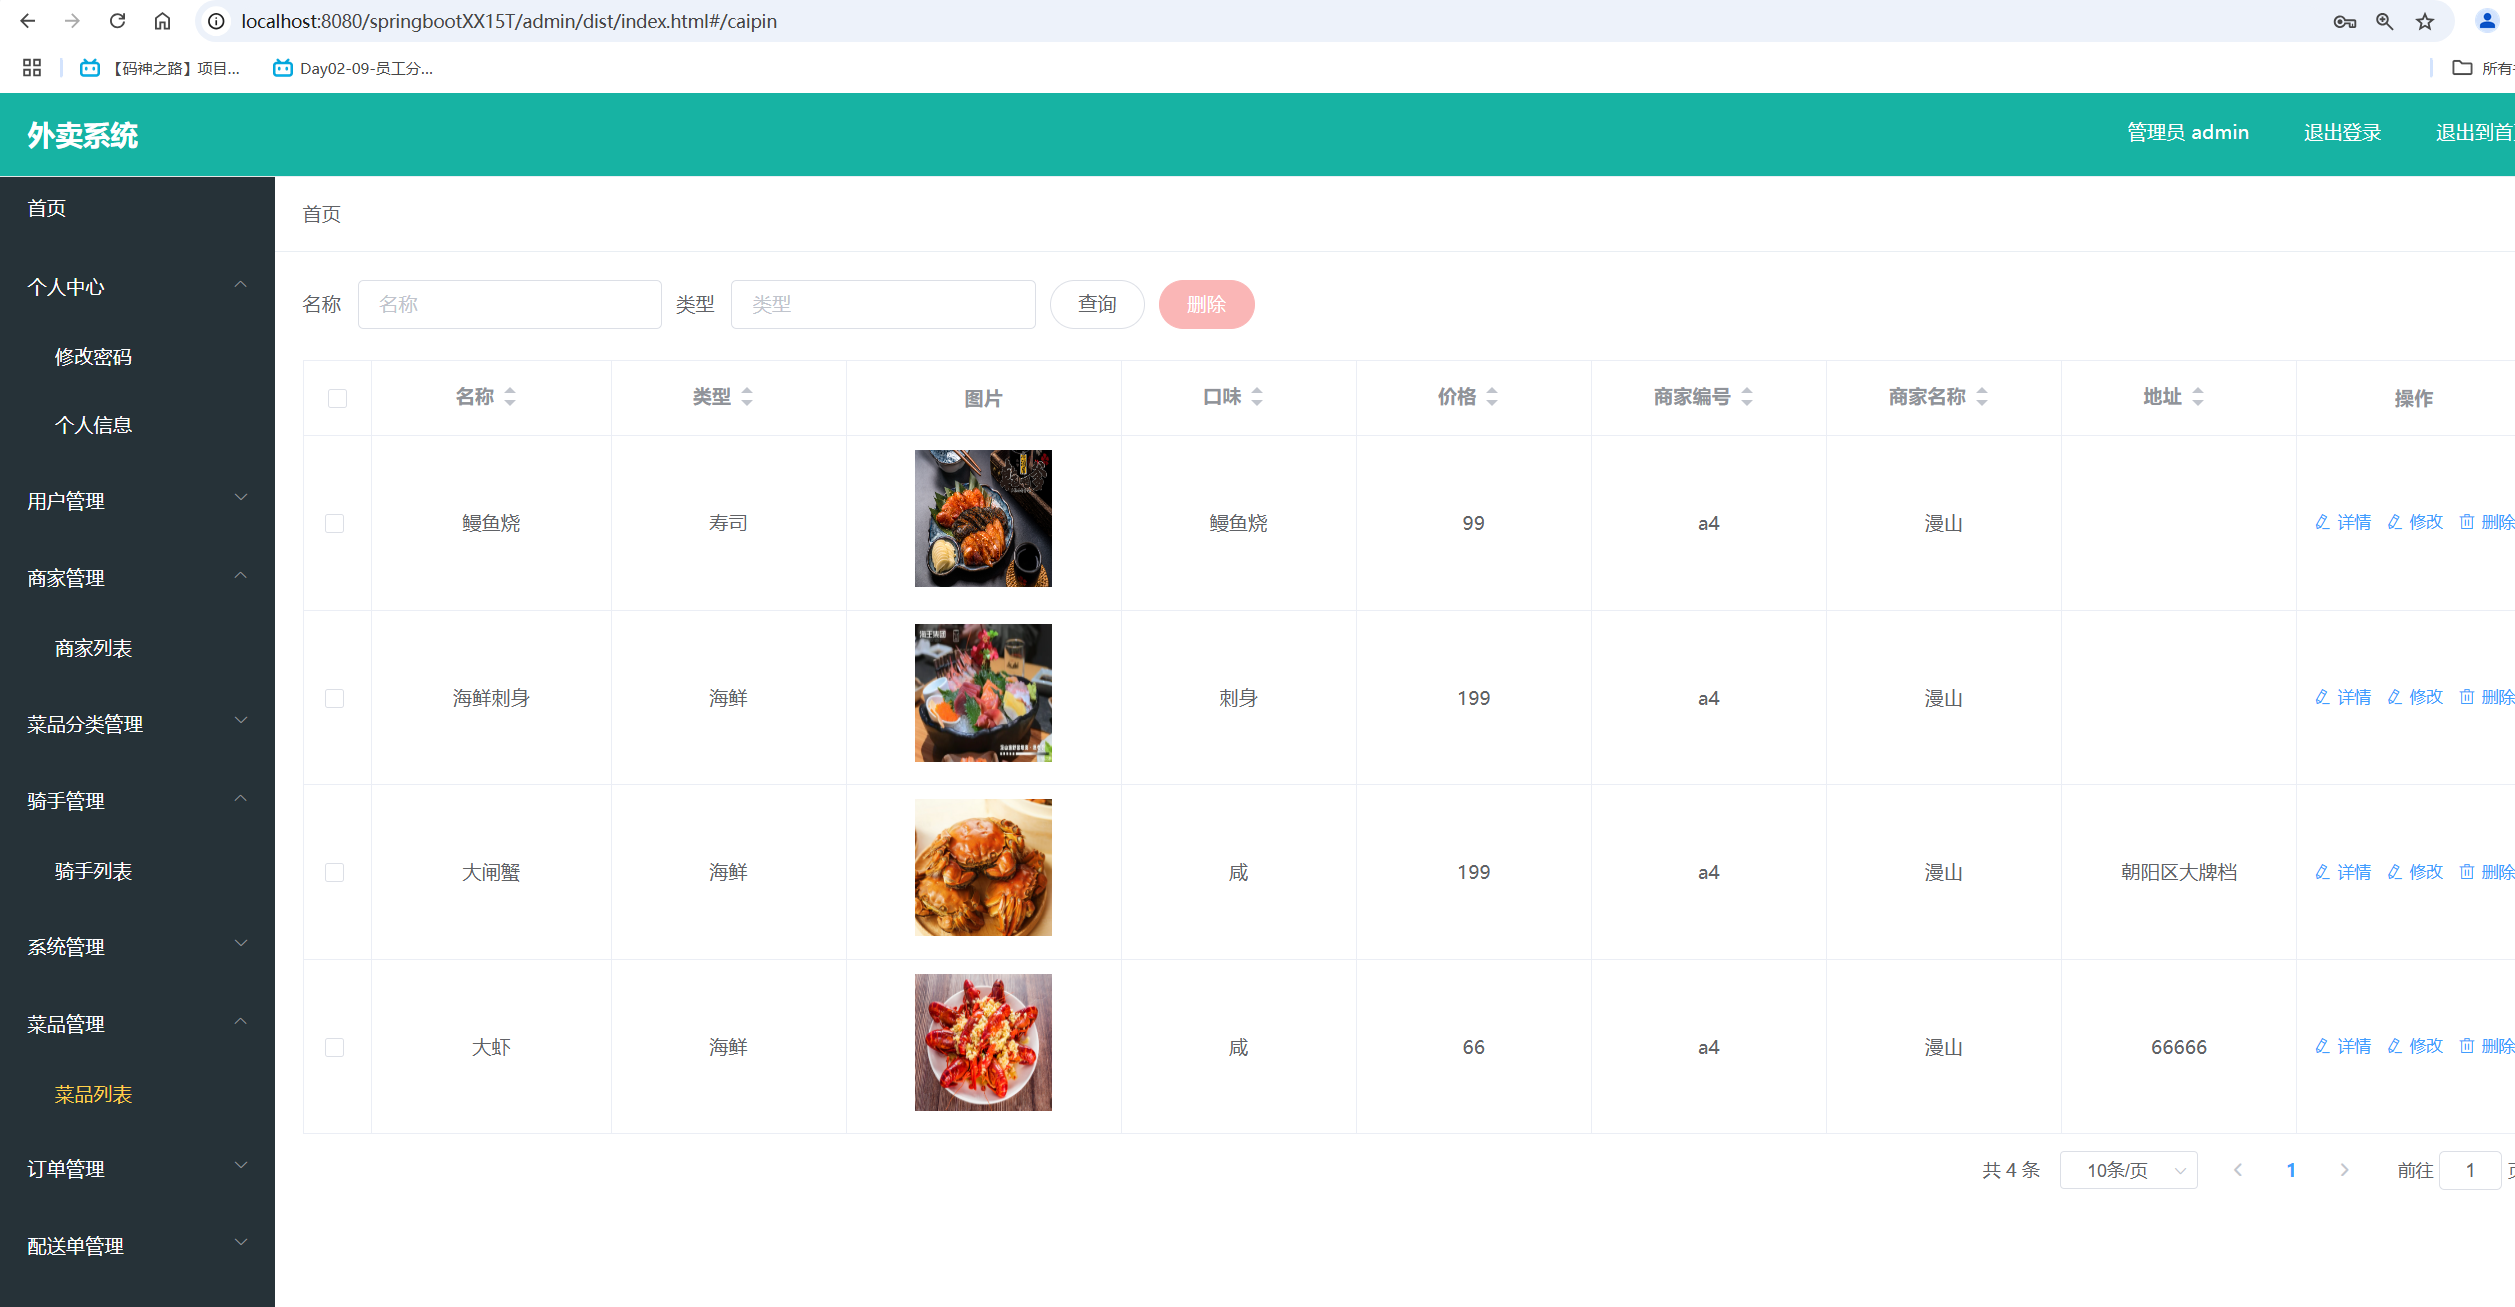Focus the 名称 search input field
This screenshot has width=2515, height=1307.
(509, 304)
